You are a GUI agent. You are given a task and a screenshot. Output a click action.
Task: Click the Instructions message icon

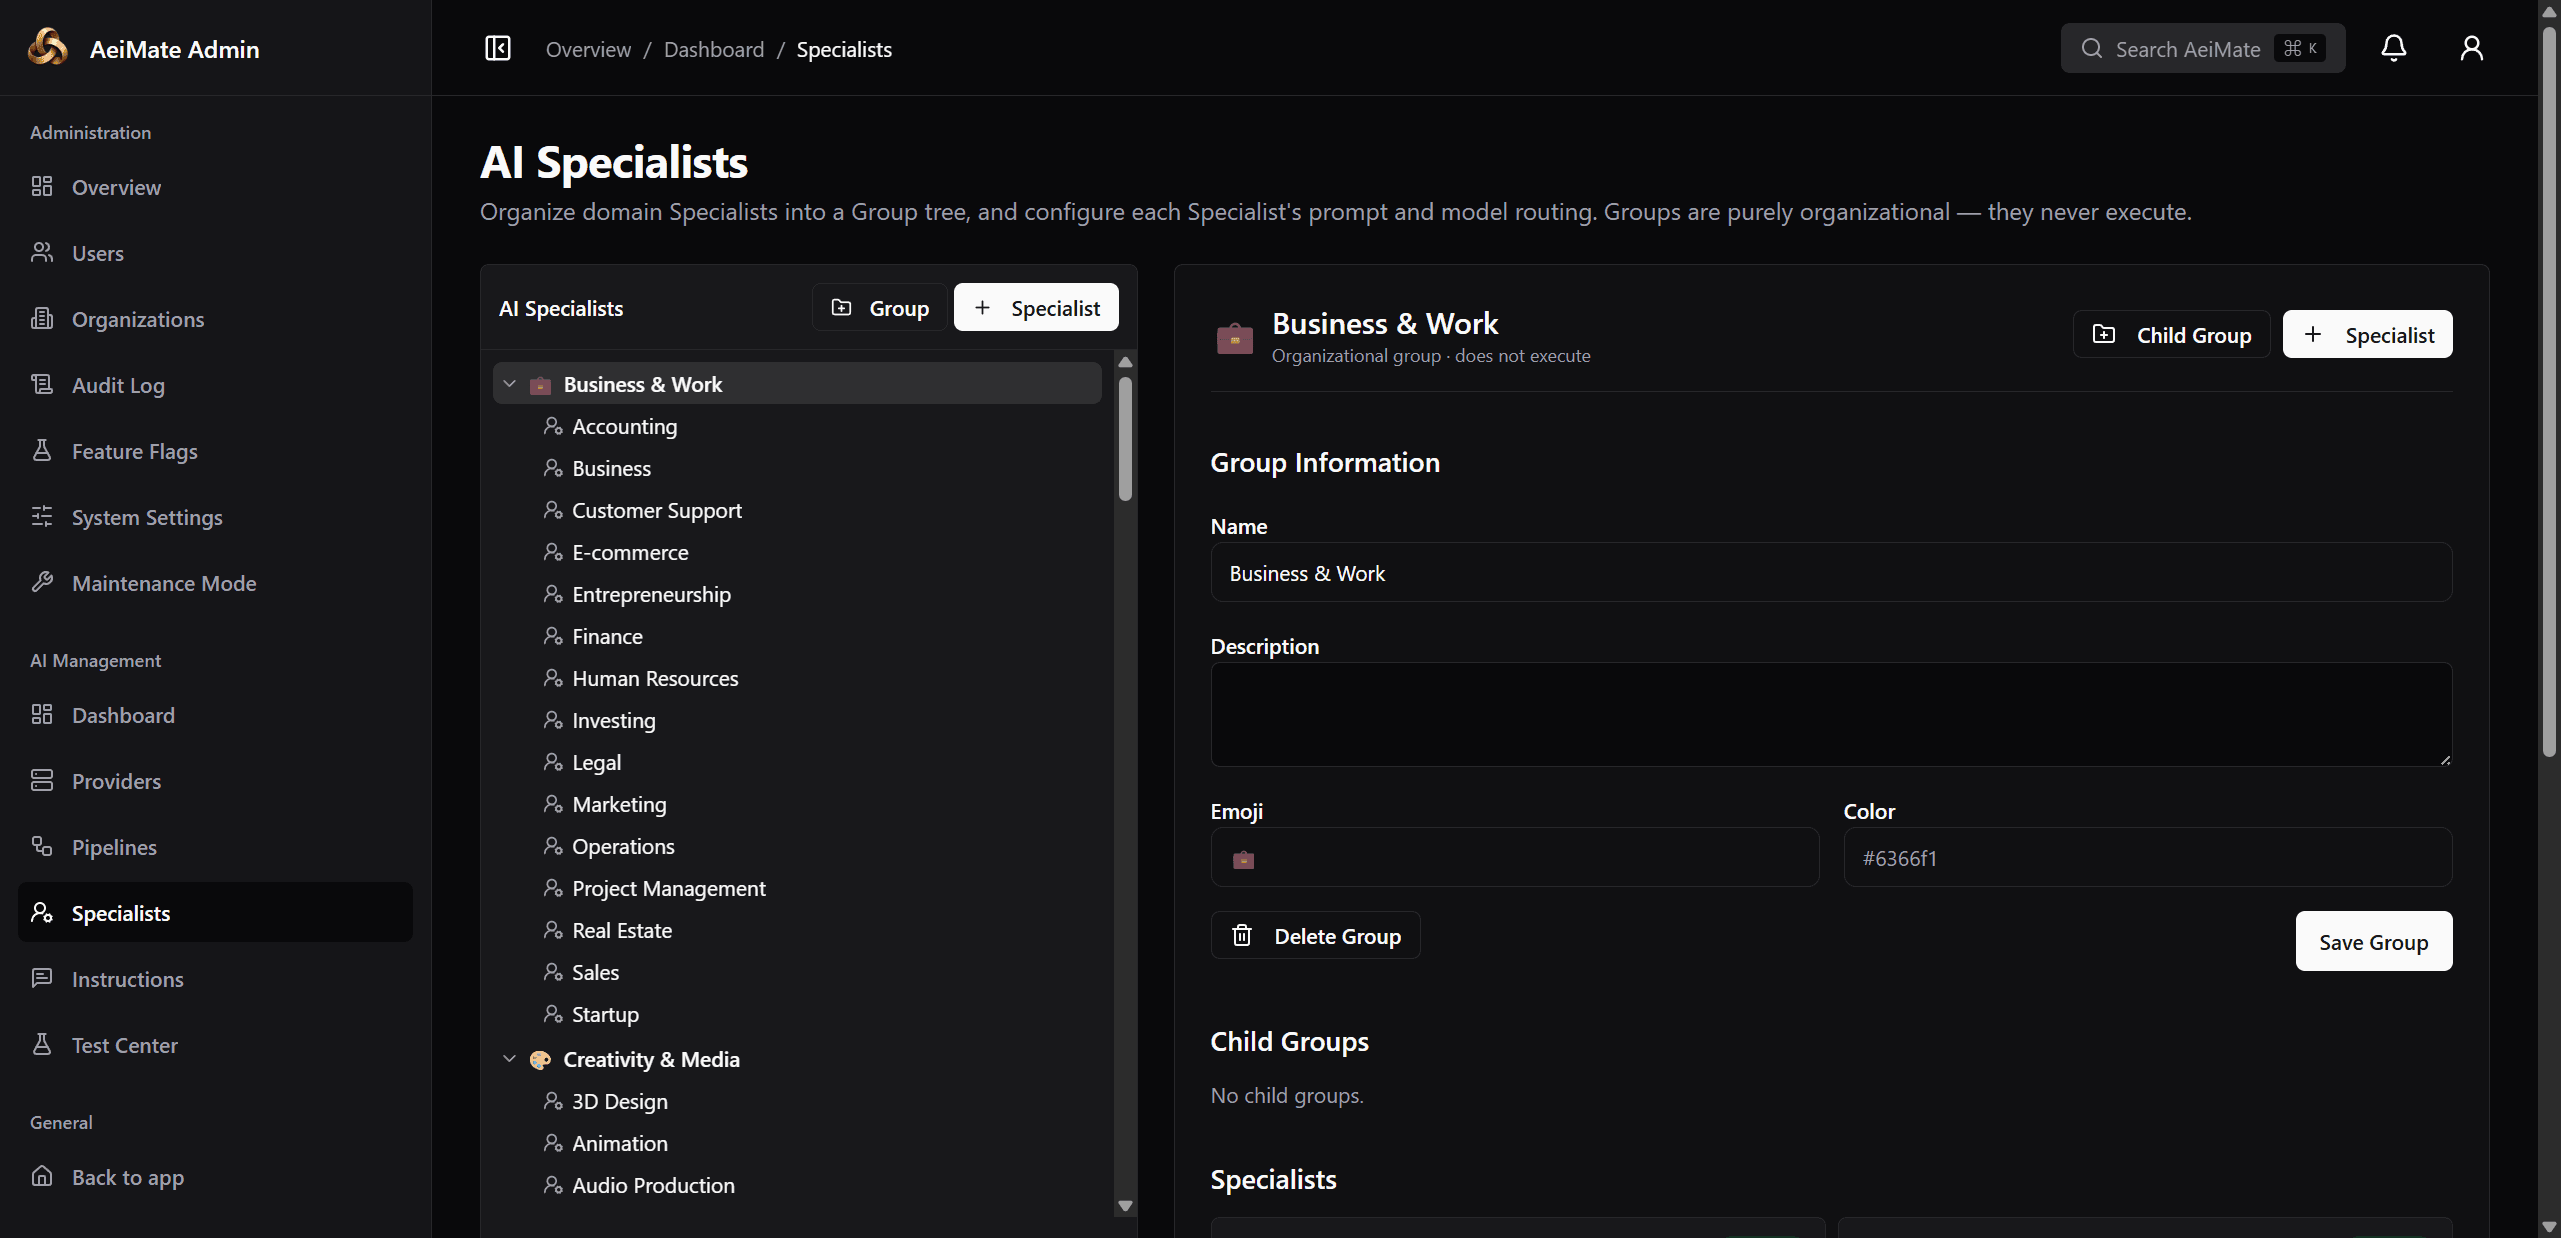42,978
